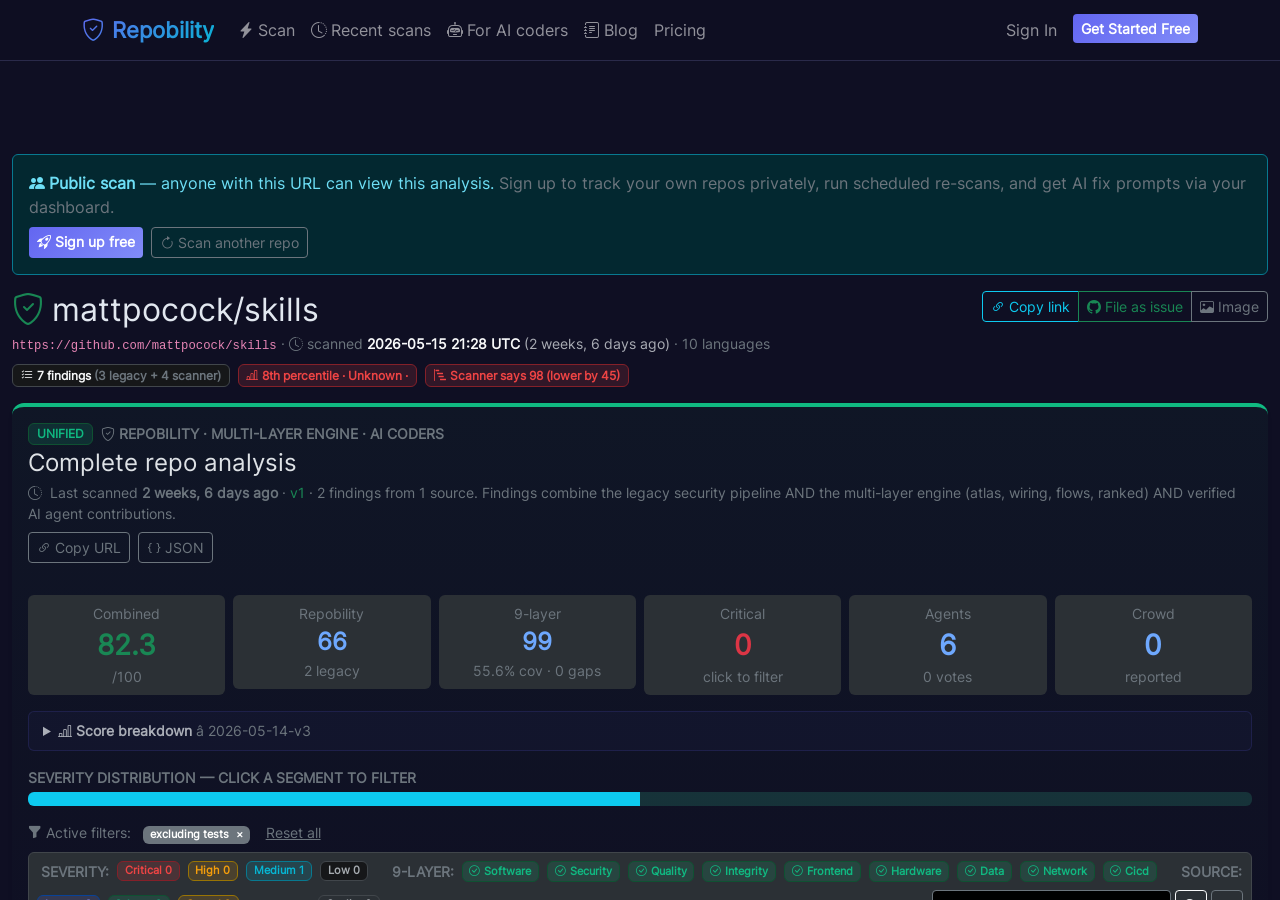Toggle the Cicd layer filter
The width and height of the screenshot is (1280, 900).
[x=1130, y=871]
